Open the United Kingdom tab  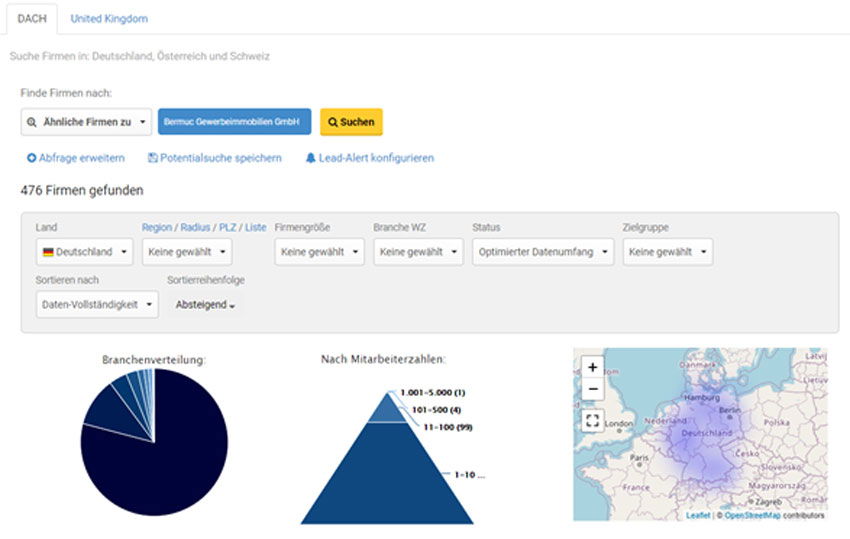[x=109, y=19]
